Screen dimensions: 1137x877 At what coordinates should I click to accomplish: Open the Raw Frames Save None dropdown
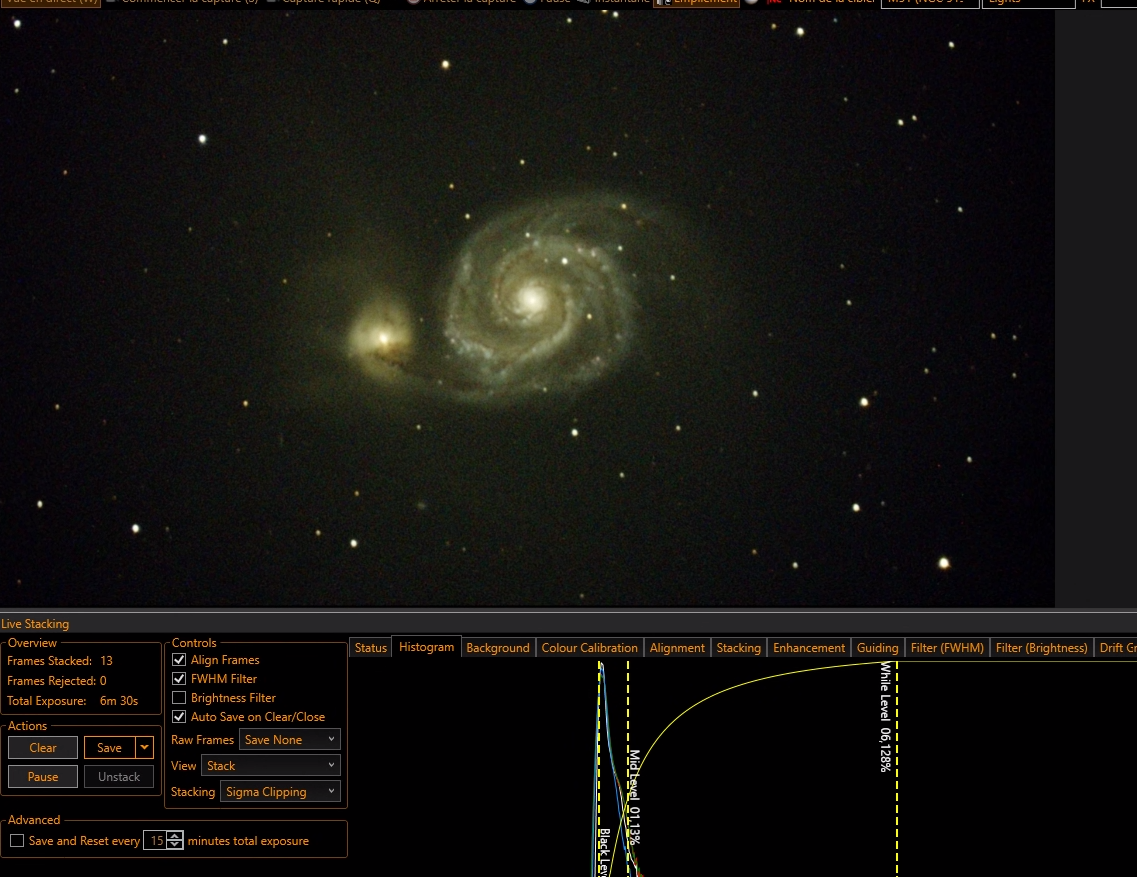click(x=289, y=739)
